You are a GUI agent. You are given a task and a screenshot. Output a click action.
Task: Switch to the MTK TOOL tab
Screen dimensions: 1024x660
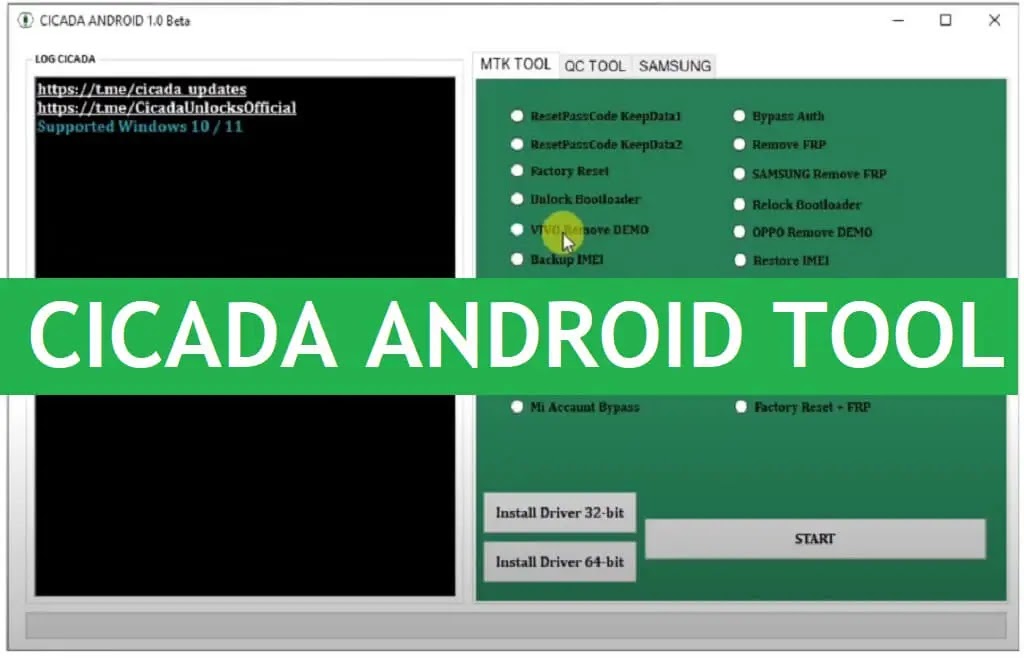tap(515, 65)
